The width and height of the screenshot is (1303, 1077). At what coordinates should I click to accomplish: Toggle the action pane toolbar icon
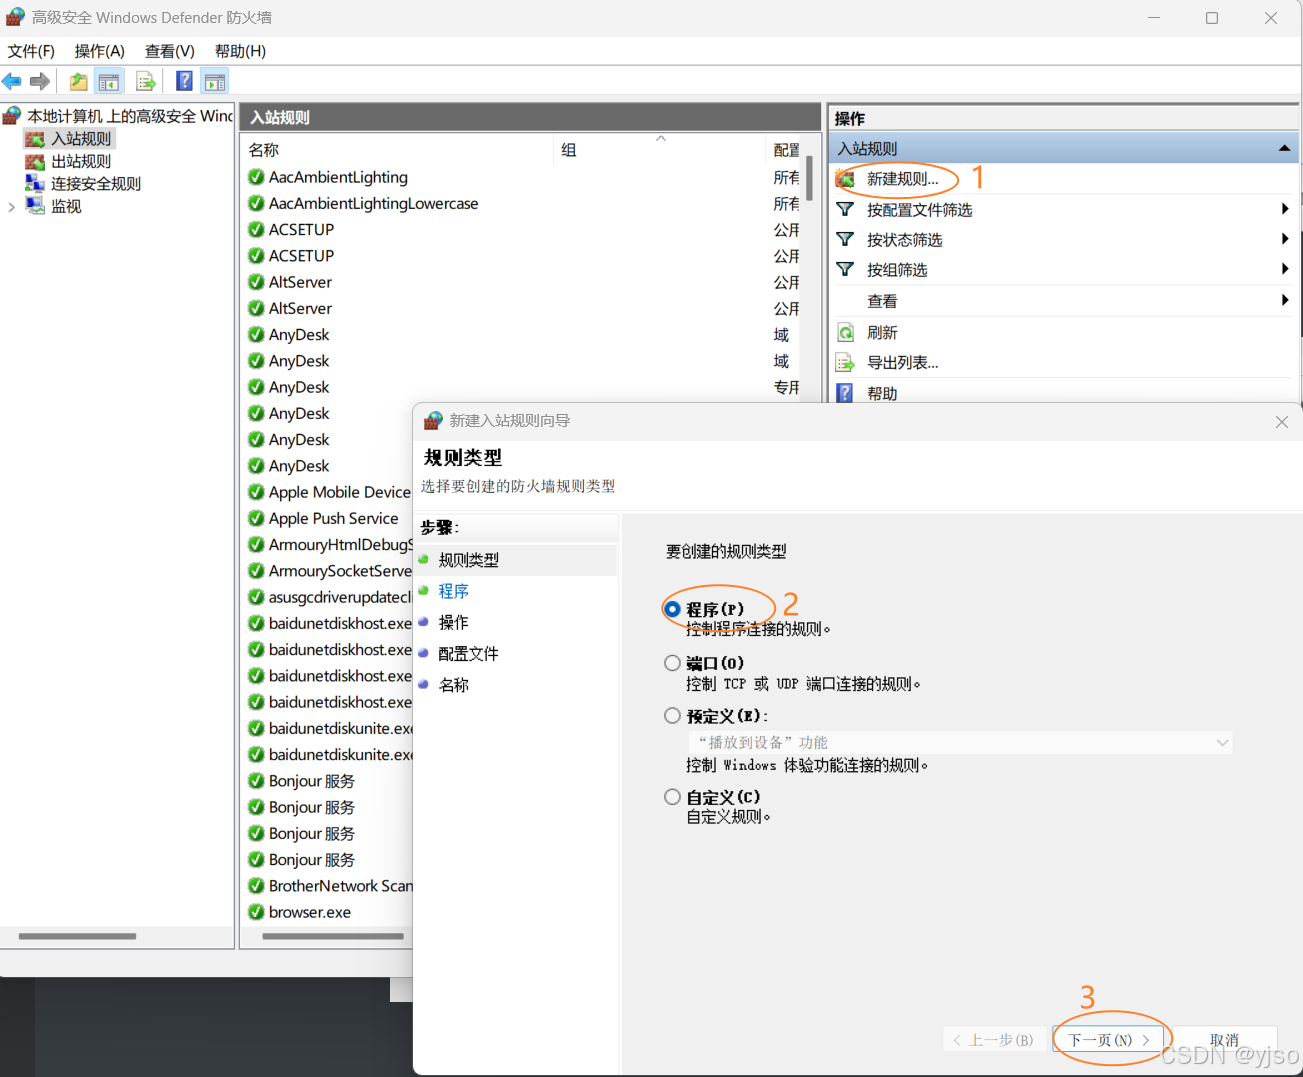pos(215,82)
